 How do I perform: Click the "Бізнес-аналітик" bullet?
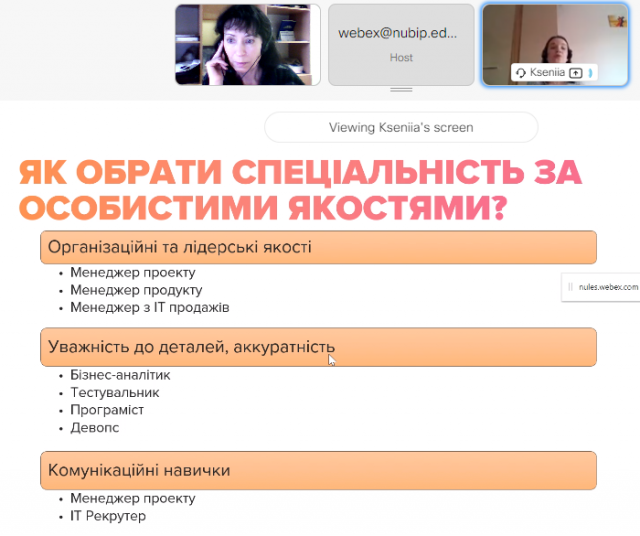click(120, 375)
